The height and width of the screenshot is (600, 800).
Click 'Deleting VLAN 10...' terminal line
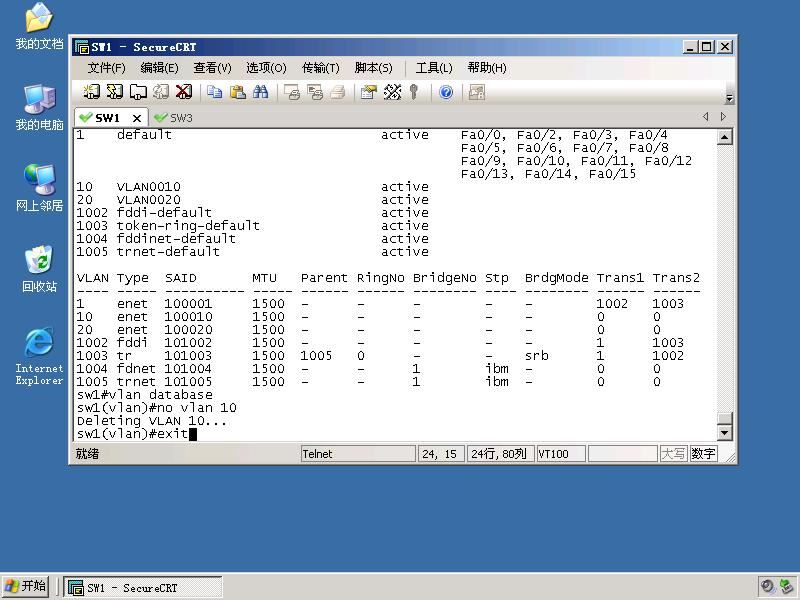point(152,421)
